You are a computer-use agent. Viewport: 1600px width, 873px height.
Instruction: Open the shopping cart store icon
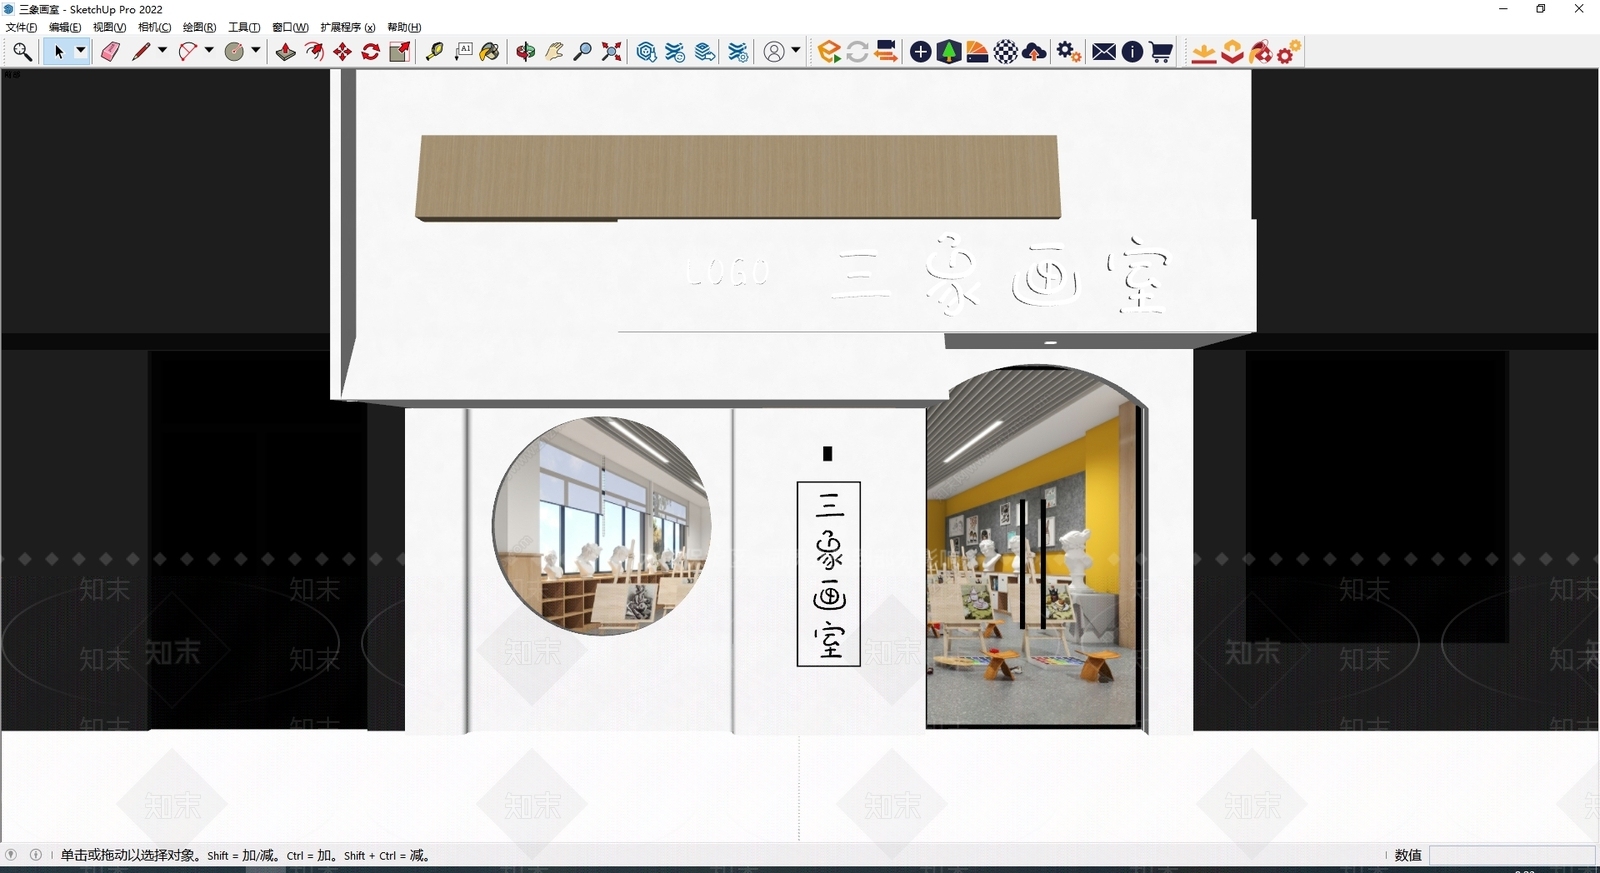1161,52
